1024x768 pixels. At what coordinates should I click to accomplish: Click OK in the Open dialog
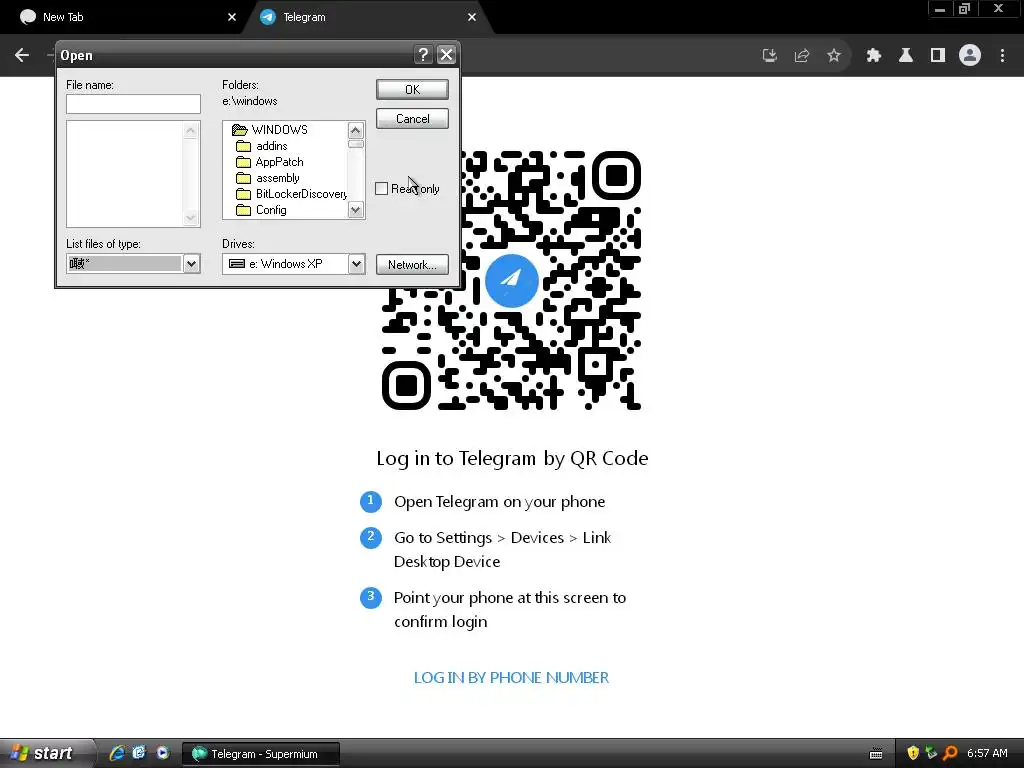pos(412,89)
